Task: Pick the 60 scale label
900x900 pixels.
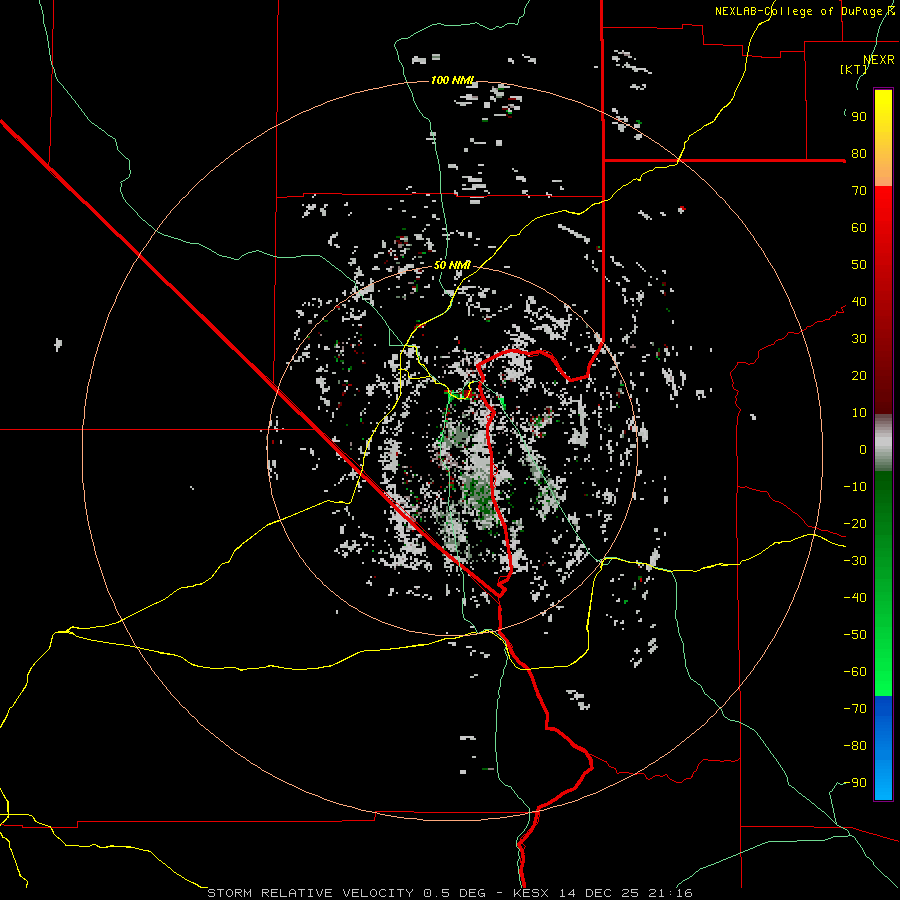Action: [859, 228]
